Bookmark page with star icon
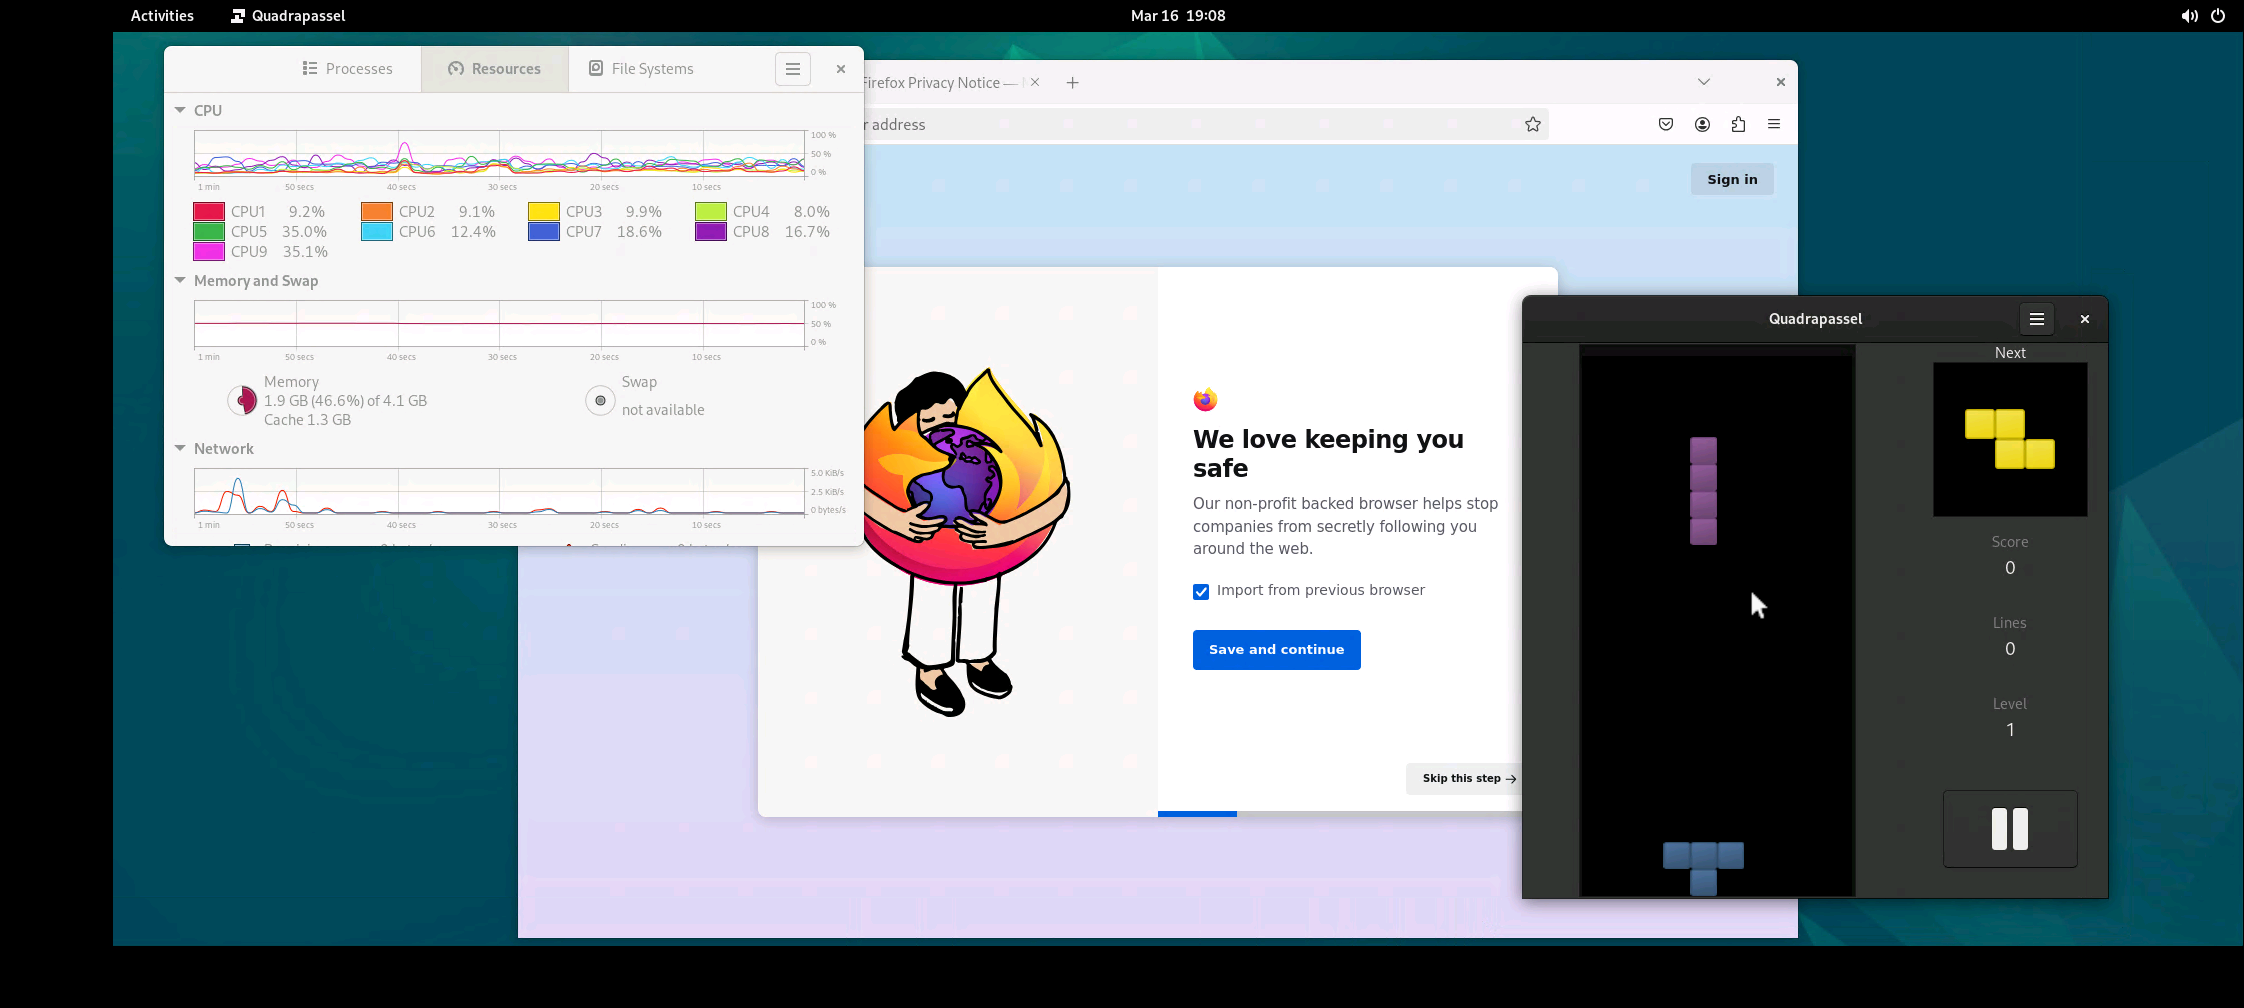The height and width of the screenshot is (1008, 2244). click(x=1533, y=124)
